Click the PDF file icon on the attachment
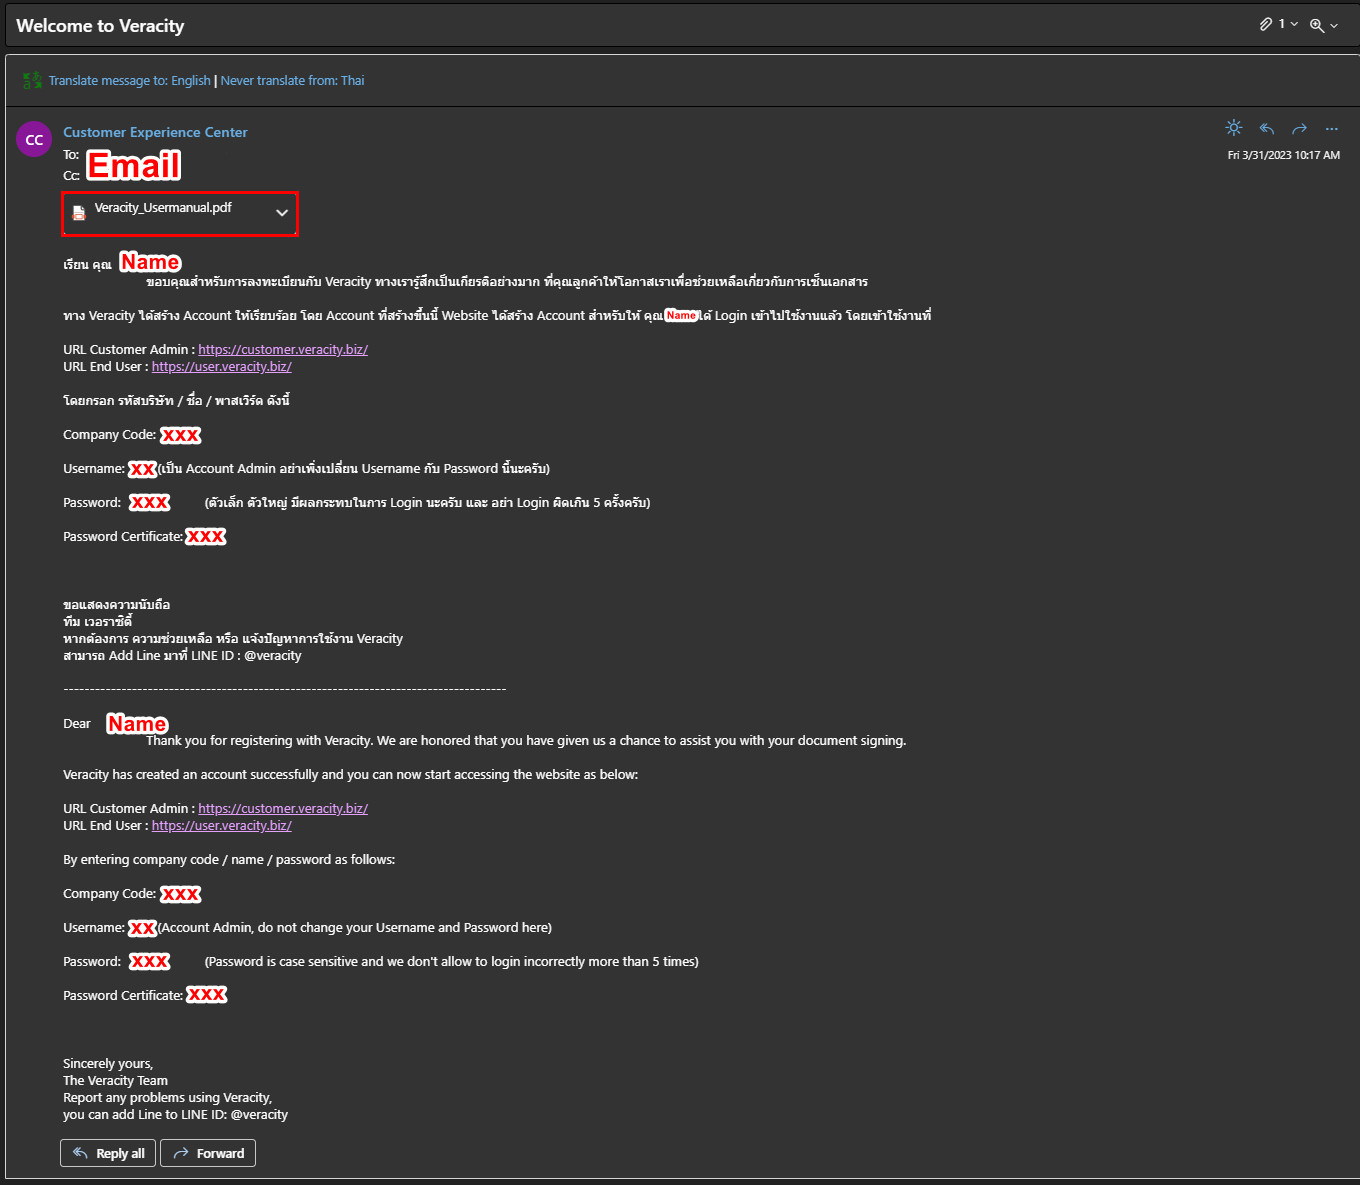The width and height of the screenshot is (1360, 1185). click(x=79, y=212)
